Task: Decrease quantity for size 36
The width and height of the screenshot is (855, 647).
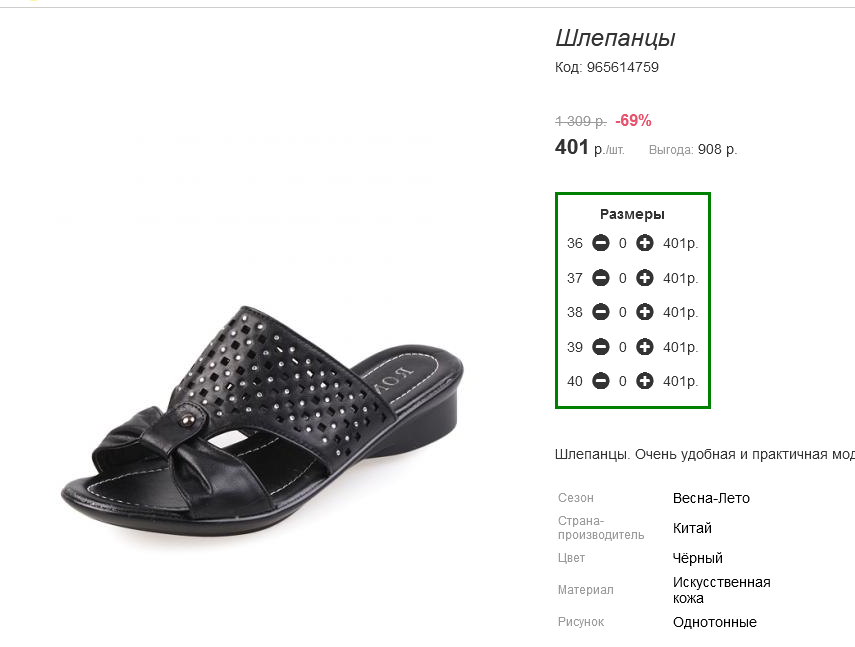Action: [x=601, y=243]
